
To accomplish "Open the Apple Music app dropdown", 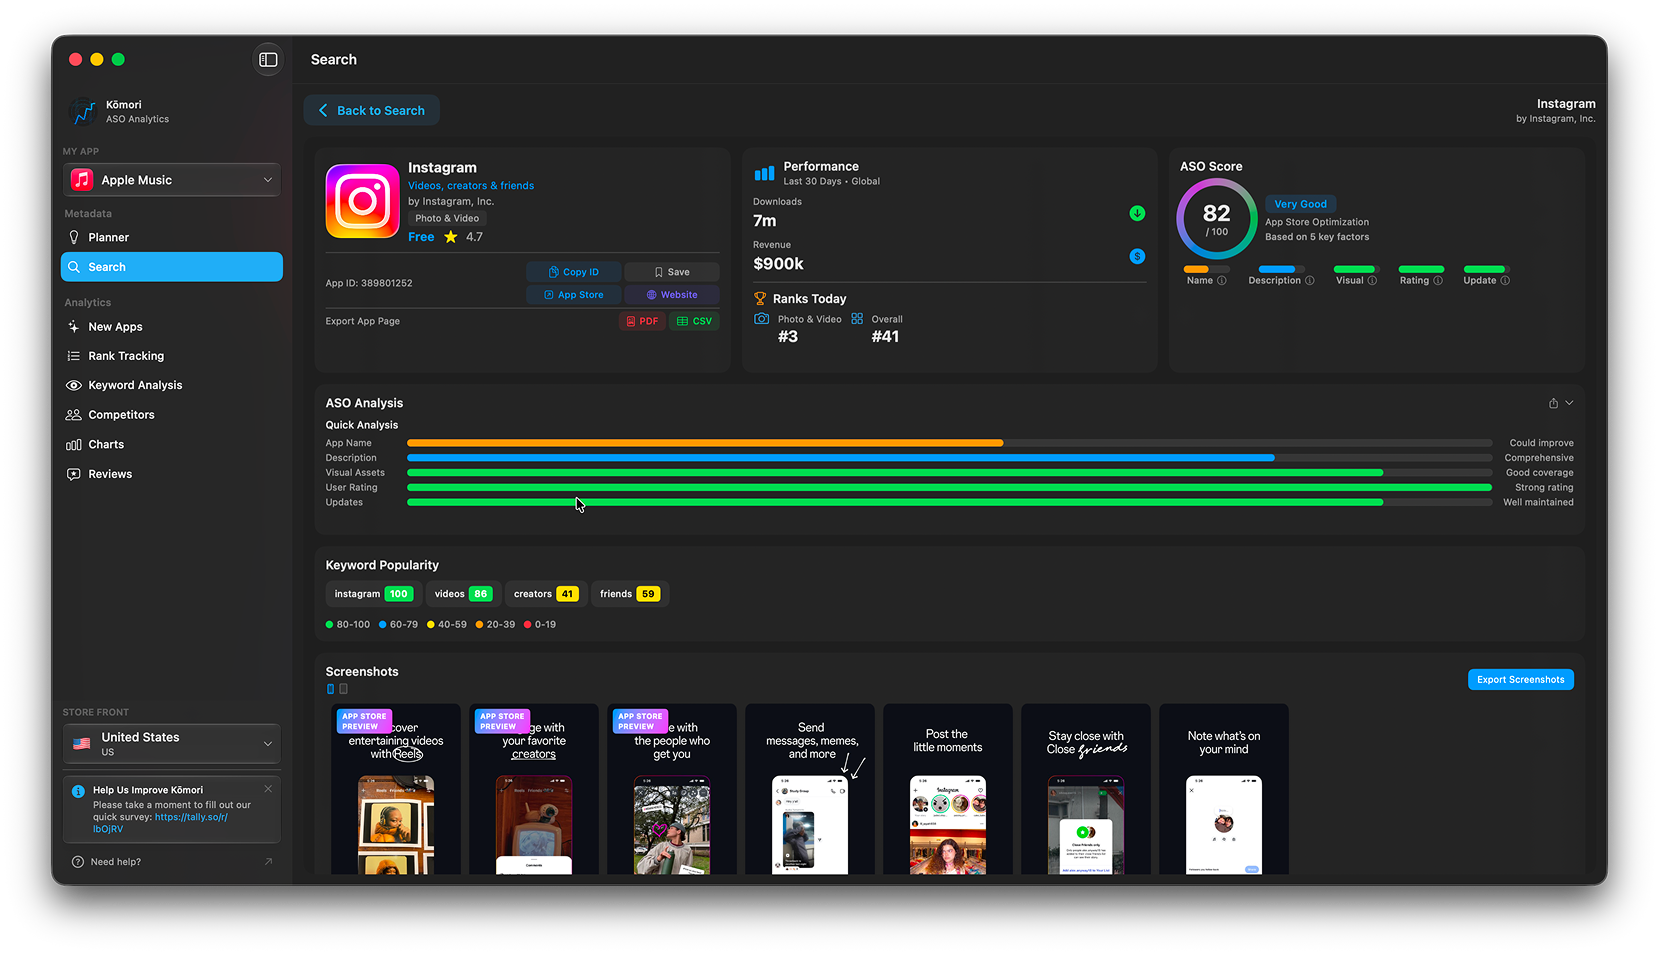I will (x=172, y=180).
